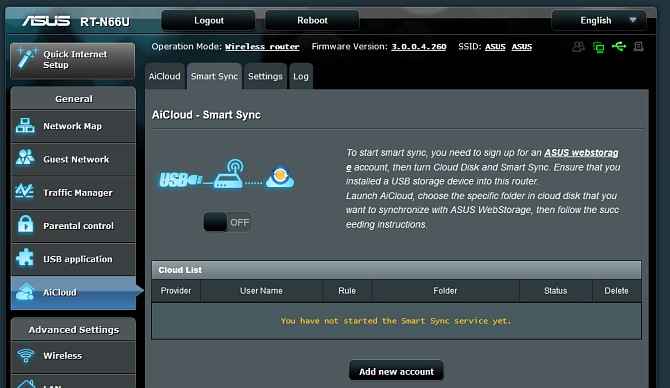The width and height of the screenshot is (670, 388).
Task: Open the English language dropdown
Action: (x=598, y=21)
